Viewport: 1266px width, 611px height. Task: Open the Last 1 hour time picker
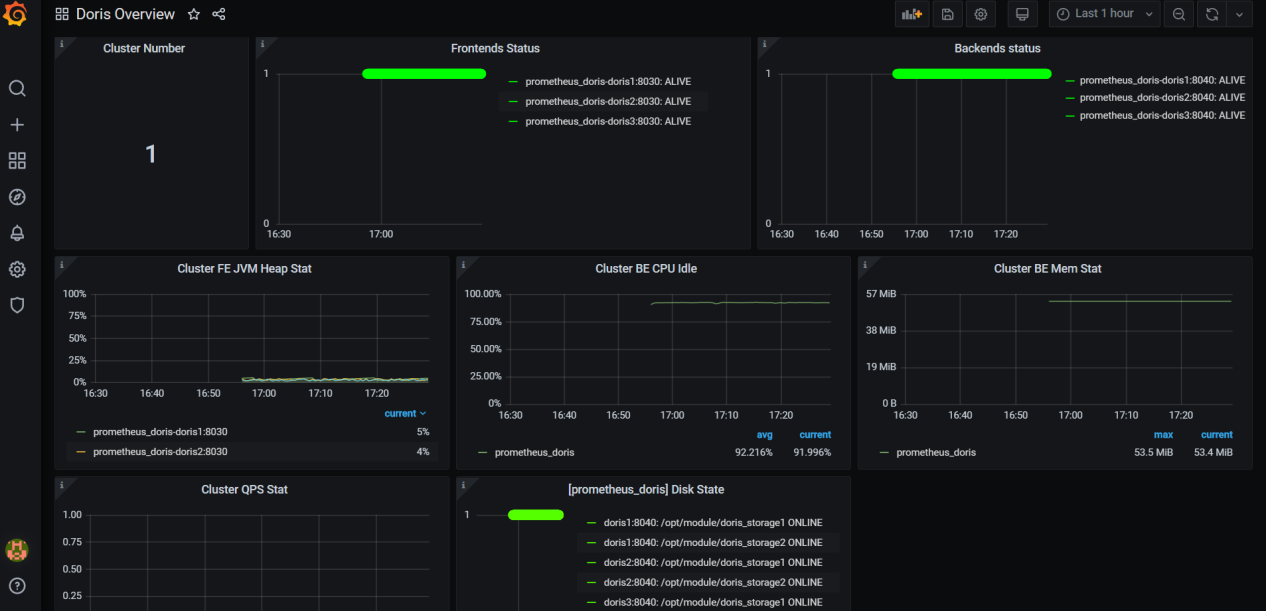[1105, 14]
